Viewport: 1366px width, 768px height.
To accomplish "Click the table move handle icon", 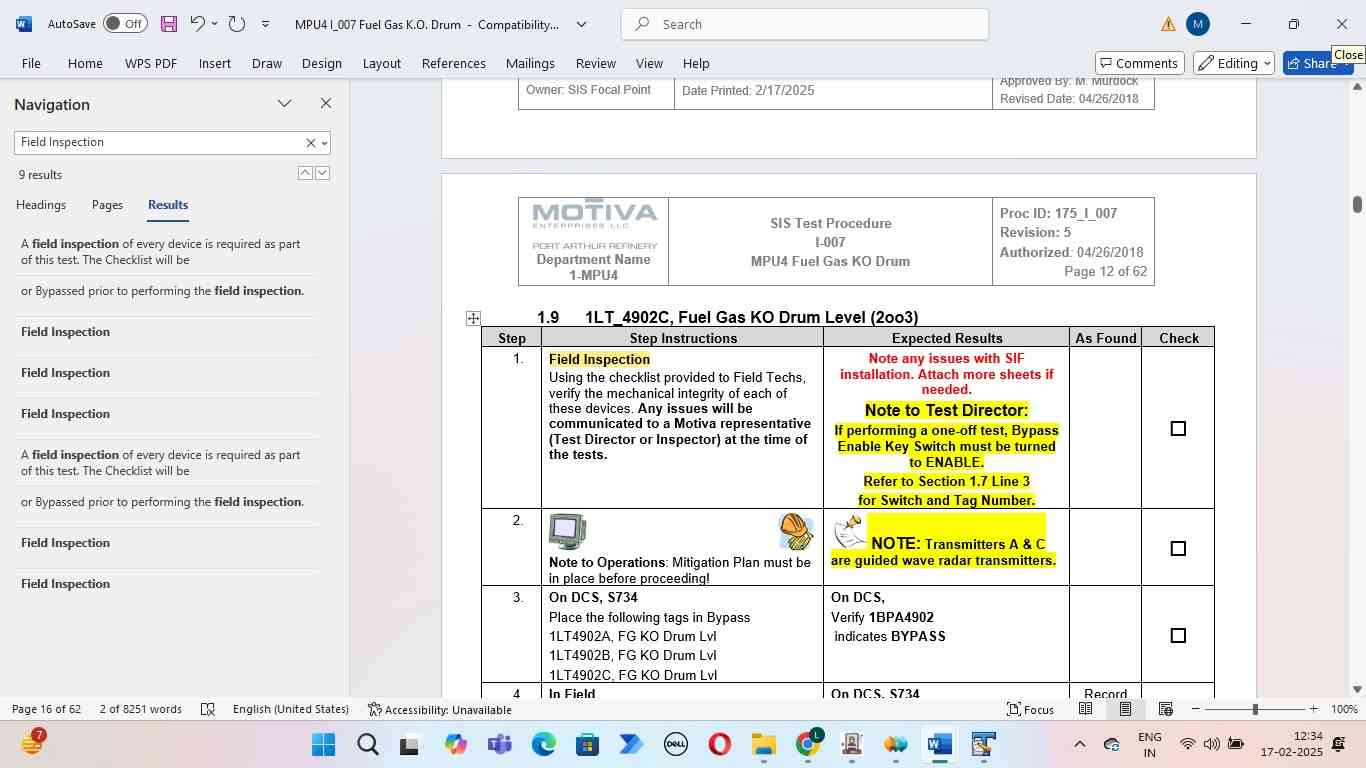I will coord(473,318).
